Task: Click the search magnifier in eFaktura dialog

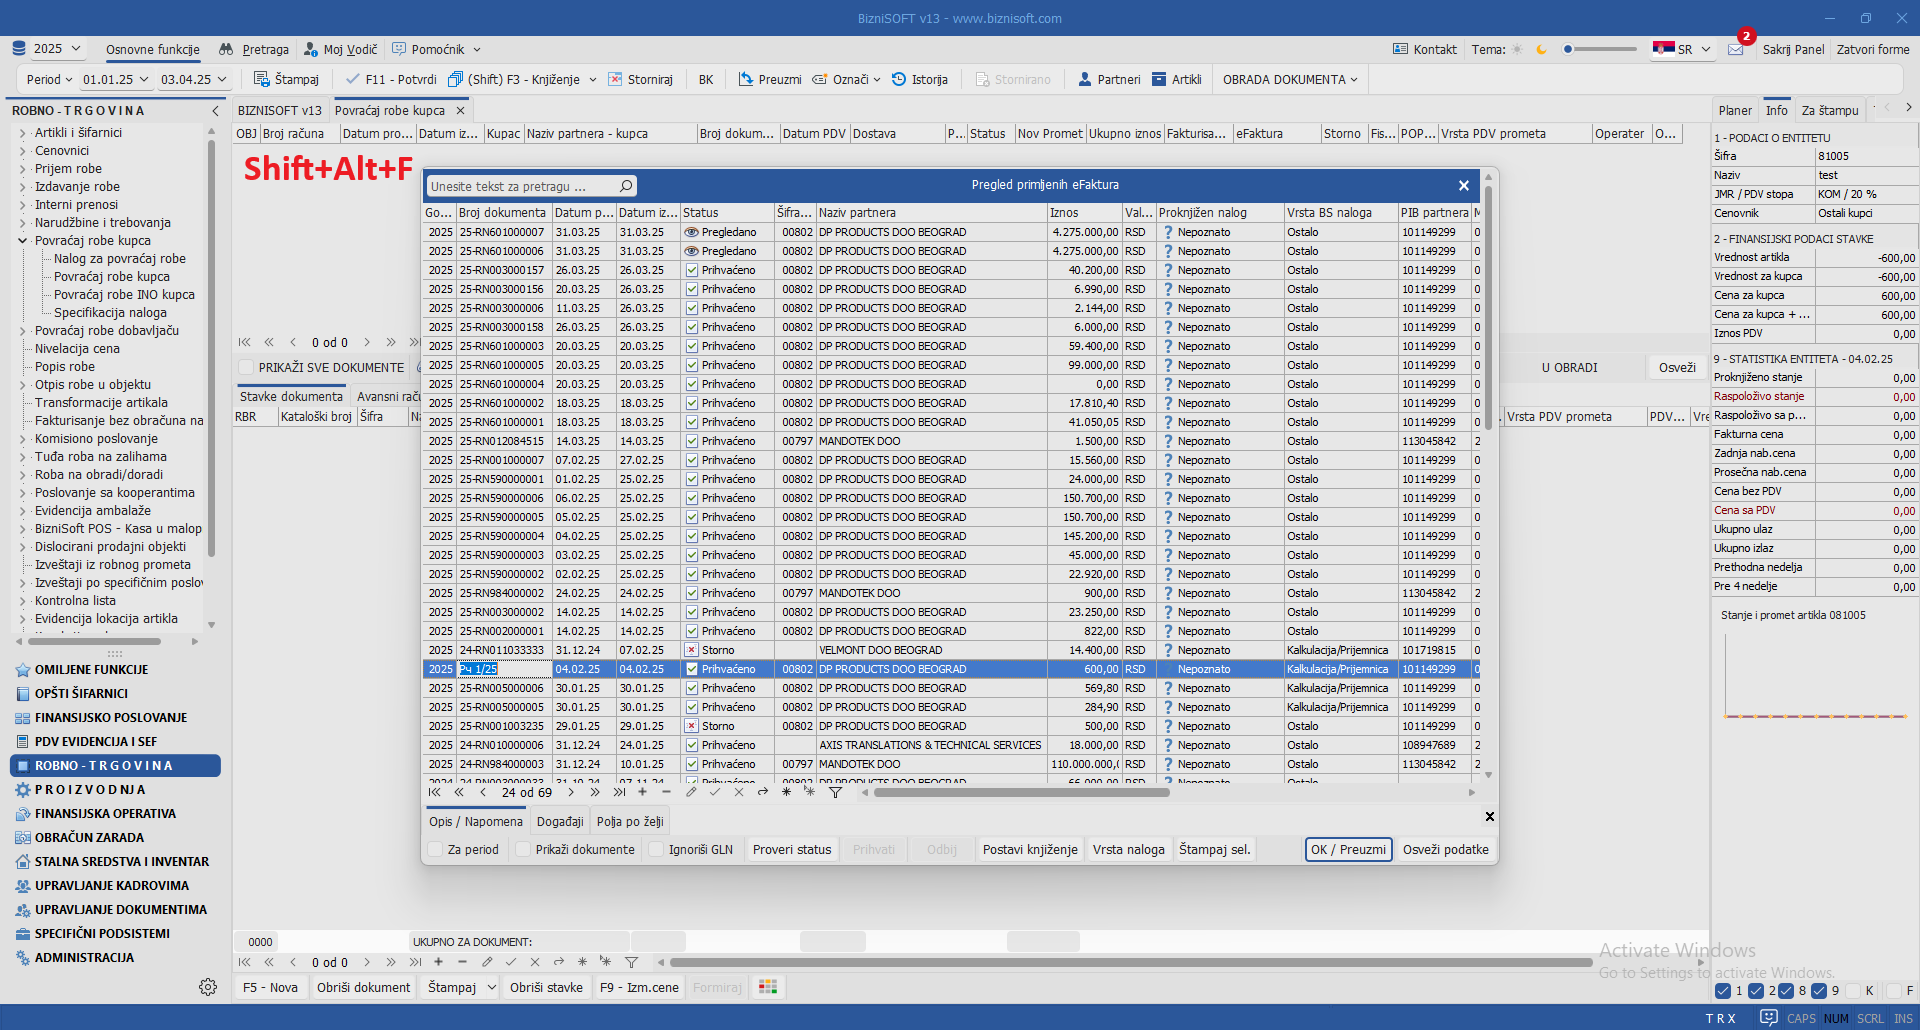Action: [626, 186]
